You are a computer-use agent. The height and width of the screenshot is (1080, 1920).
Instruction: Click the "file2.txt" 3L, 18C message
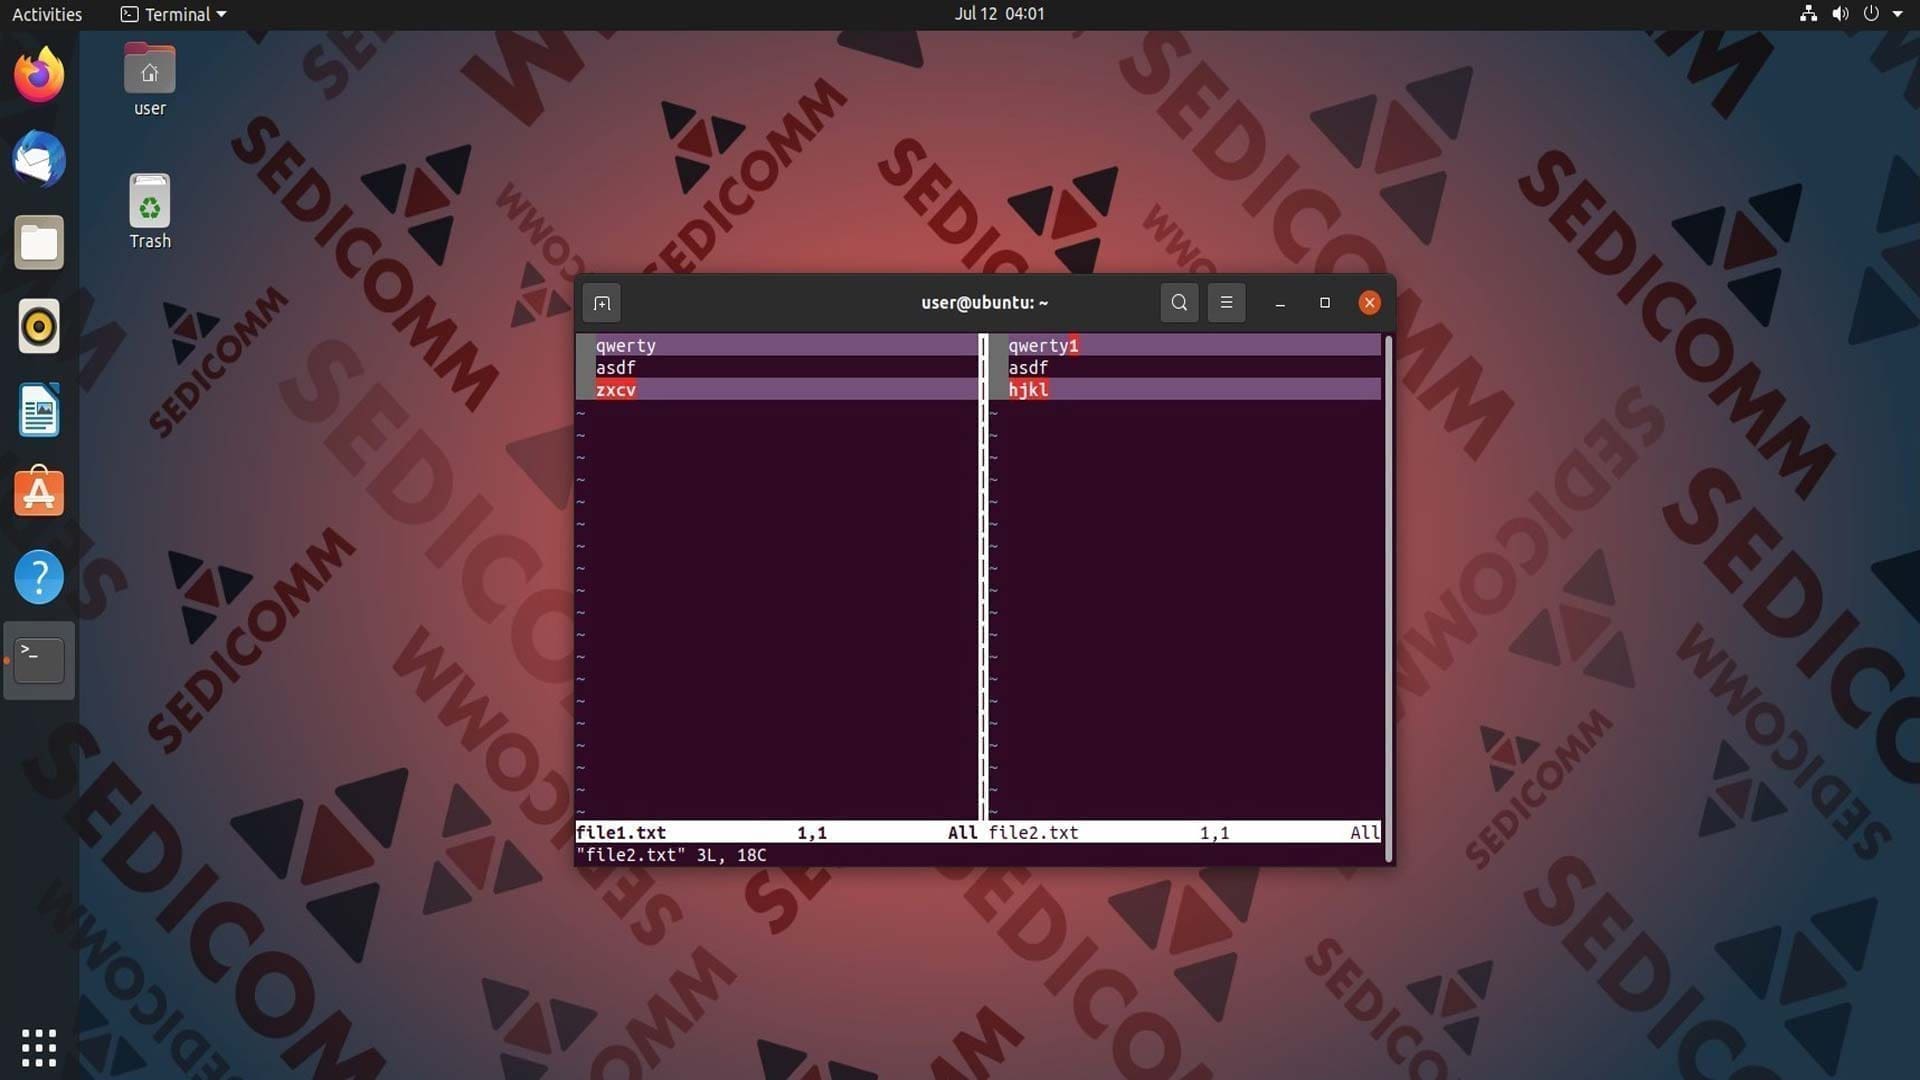click(x=671, y=855)
